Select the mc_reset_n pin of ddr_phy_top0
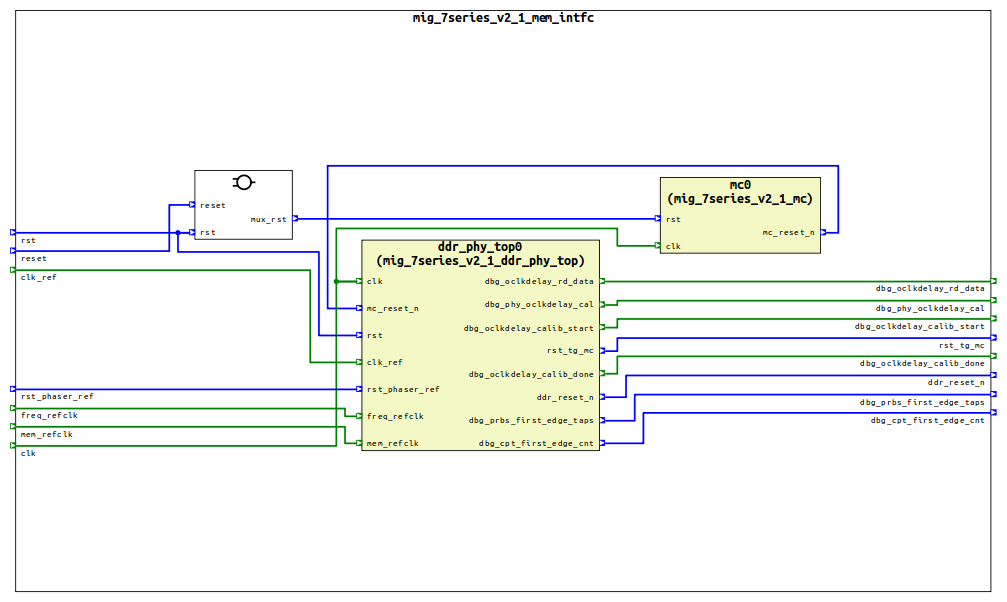This screenshot has height=602, width=1007. (x=361, y=308)
